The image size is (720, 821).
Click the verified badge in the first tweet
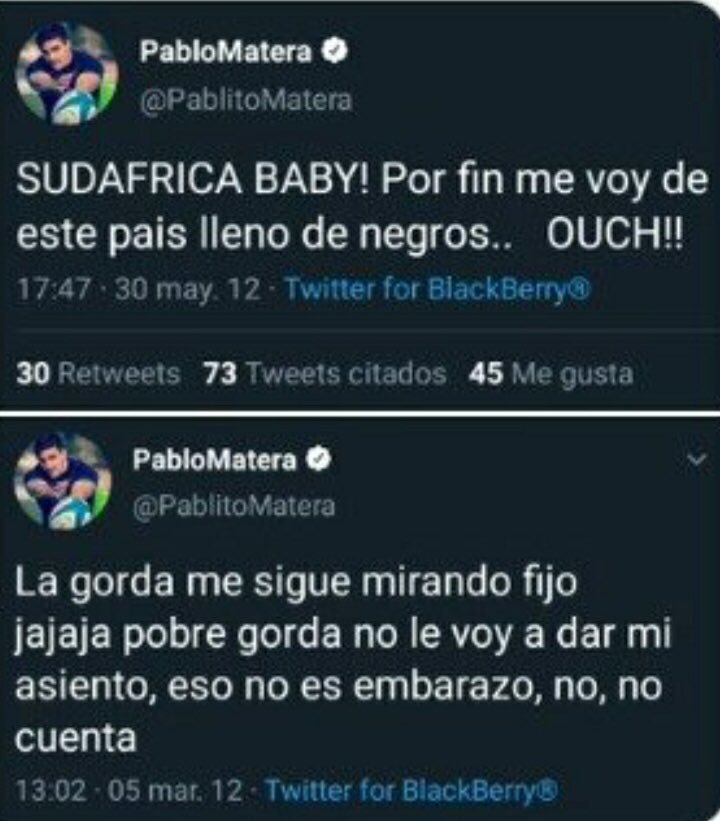(x=335, y=51)
